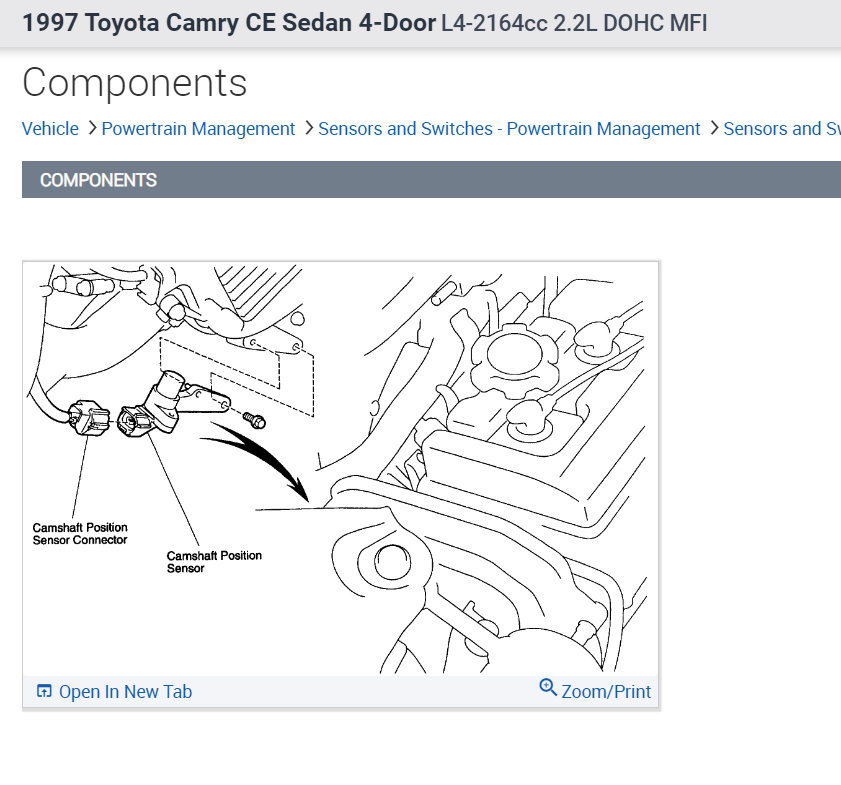Click the Components page heading
The image size is (841, 785).
click(135, 83)
